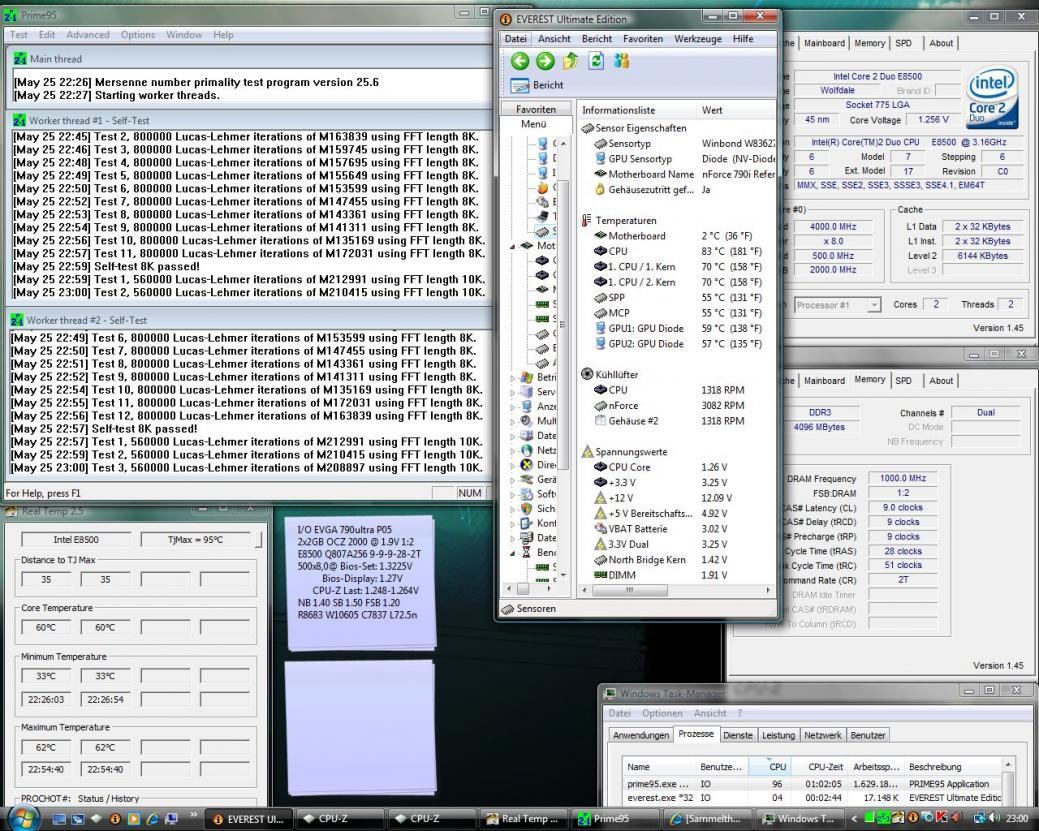Click the Main thread title in Prime95
Image resolution: width=1039 pixels, height=831 pixels.
coord(56,59)
